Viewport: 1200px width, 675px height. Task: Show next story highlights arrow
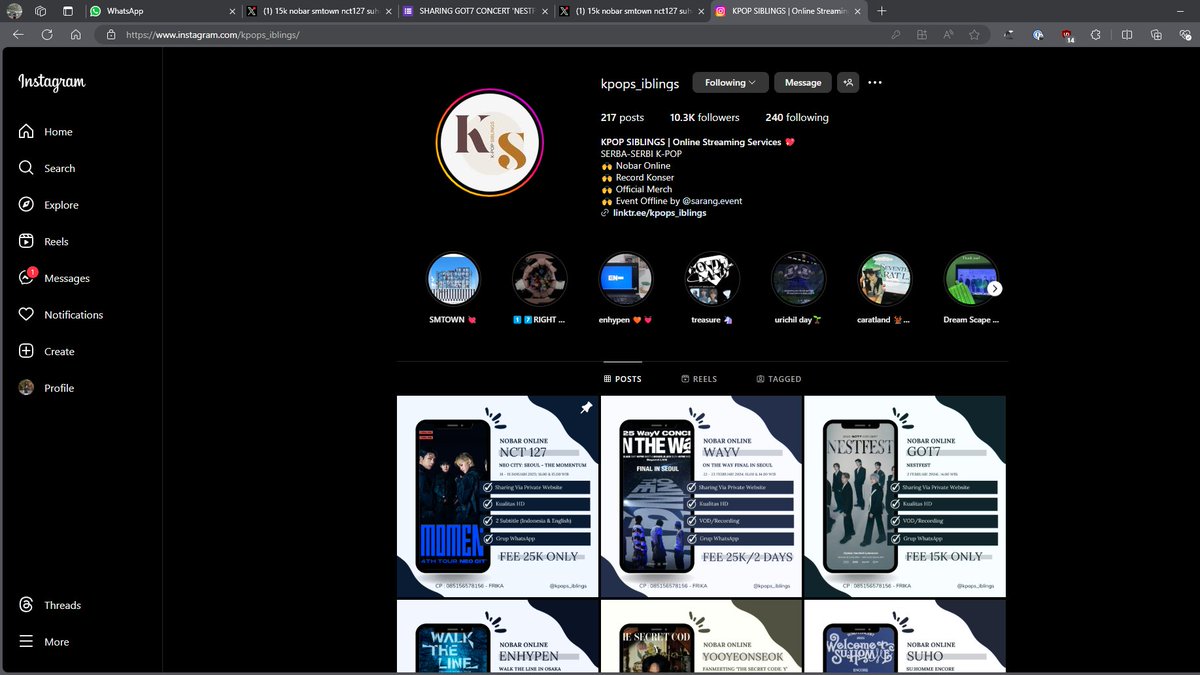point(995,288)
